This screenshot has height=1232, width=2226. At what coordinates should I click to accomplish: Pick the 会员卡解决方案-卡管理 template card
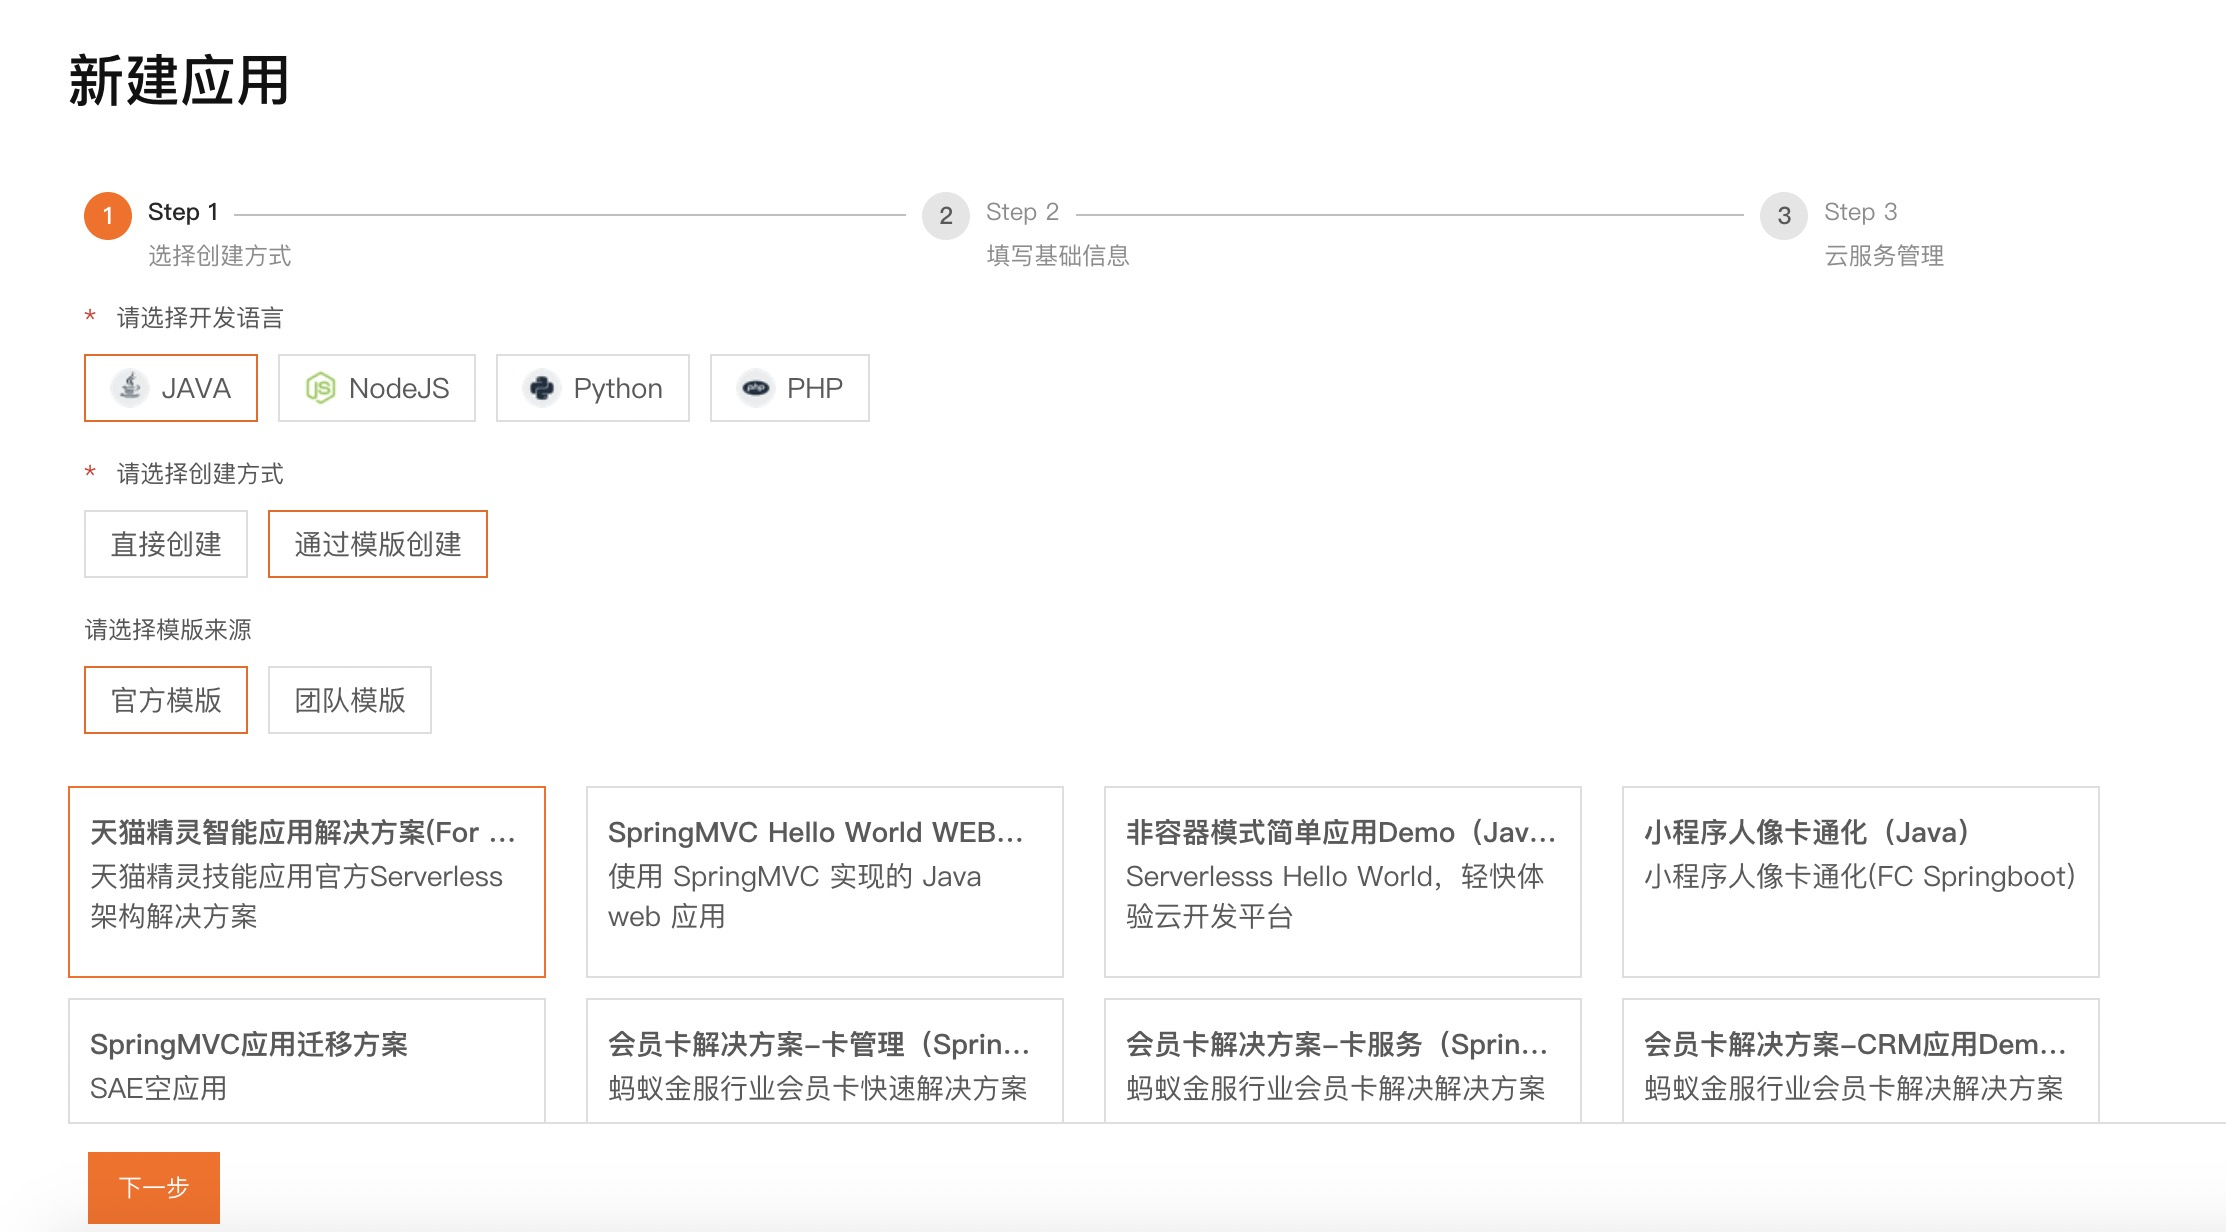point(825,1061)
